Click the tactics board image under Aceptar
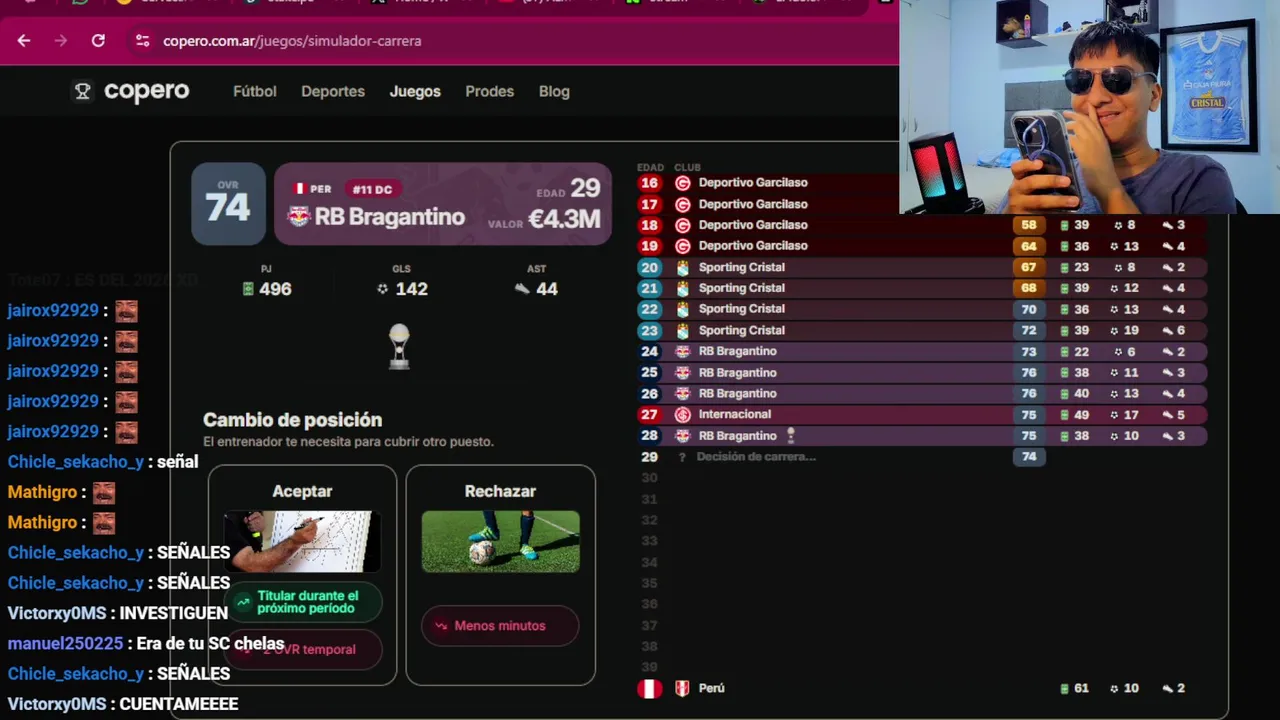 coord(302,542)
